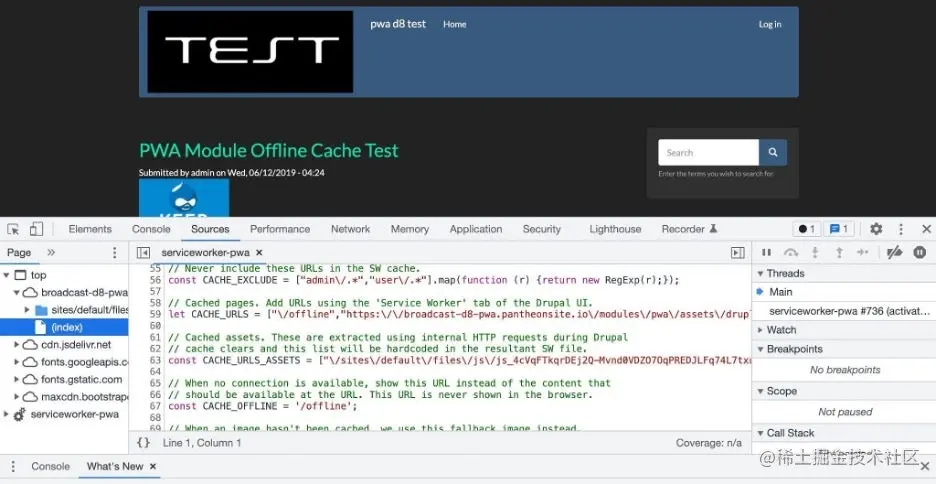This screenshot has height=484, width=936.
Task: Pause script execution in debugger
Action: point(766,253)
